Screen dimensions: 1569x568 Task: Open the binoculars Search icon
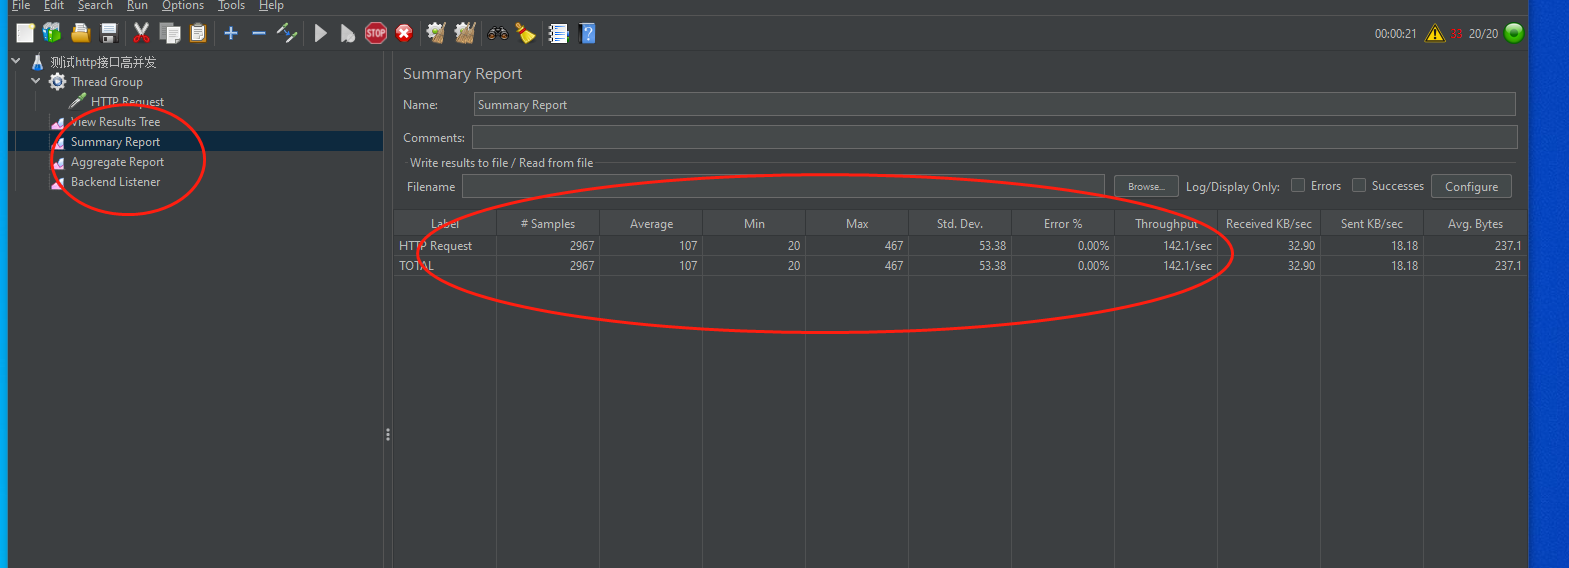pos(497,33)
